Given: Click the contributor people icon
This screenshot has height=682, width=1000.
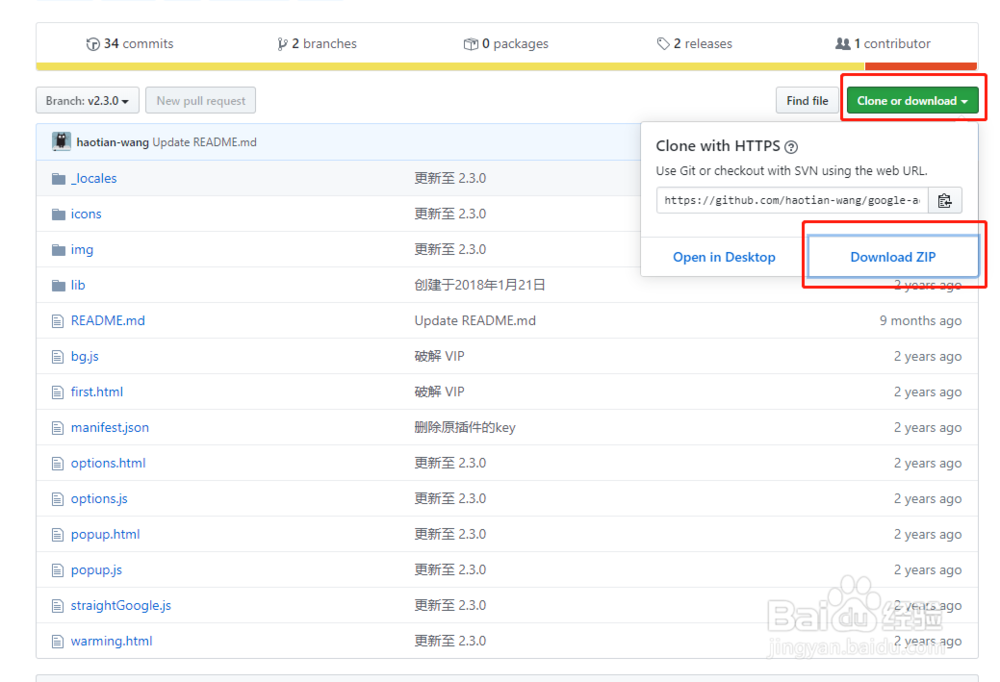Looking at the screenshot, I should (x=842, y=43).
